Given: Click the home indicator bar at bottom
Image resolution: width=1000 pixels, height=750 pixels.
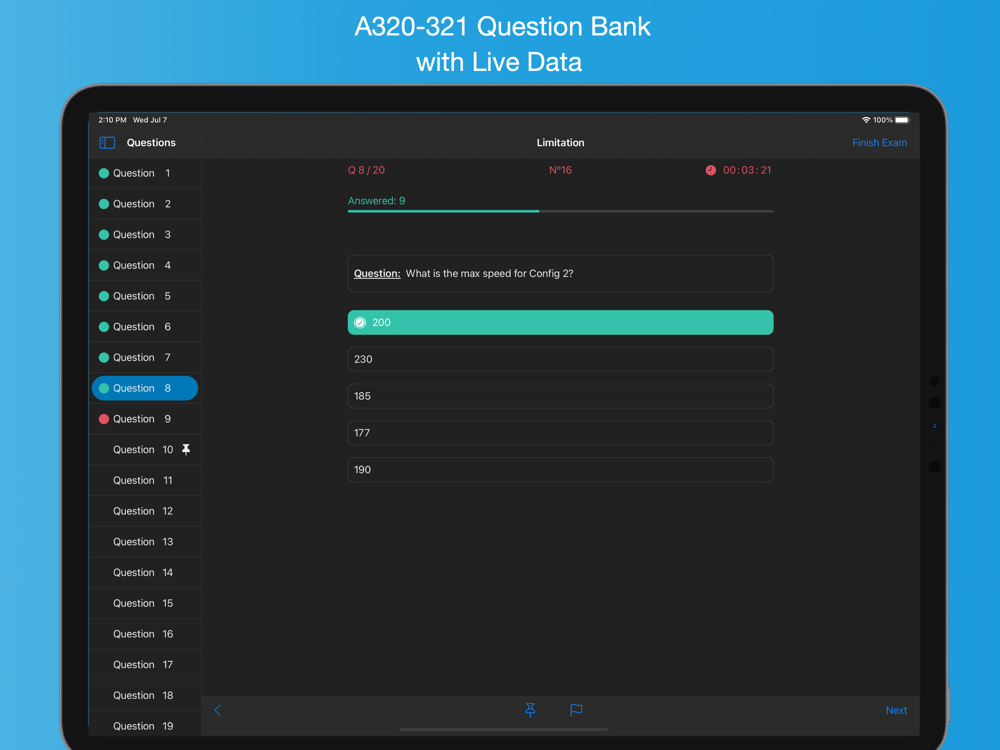Looking at the screenshot, I should [504, 729].
